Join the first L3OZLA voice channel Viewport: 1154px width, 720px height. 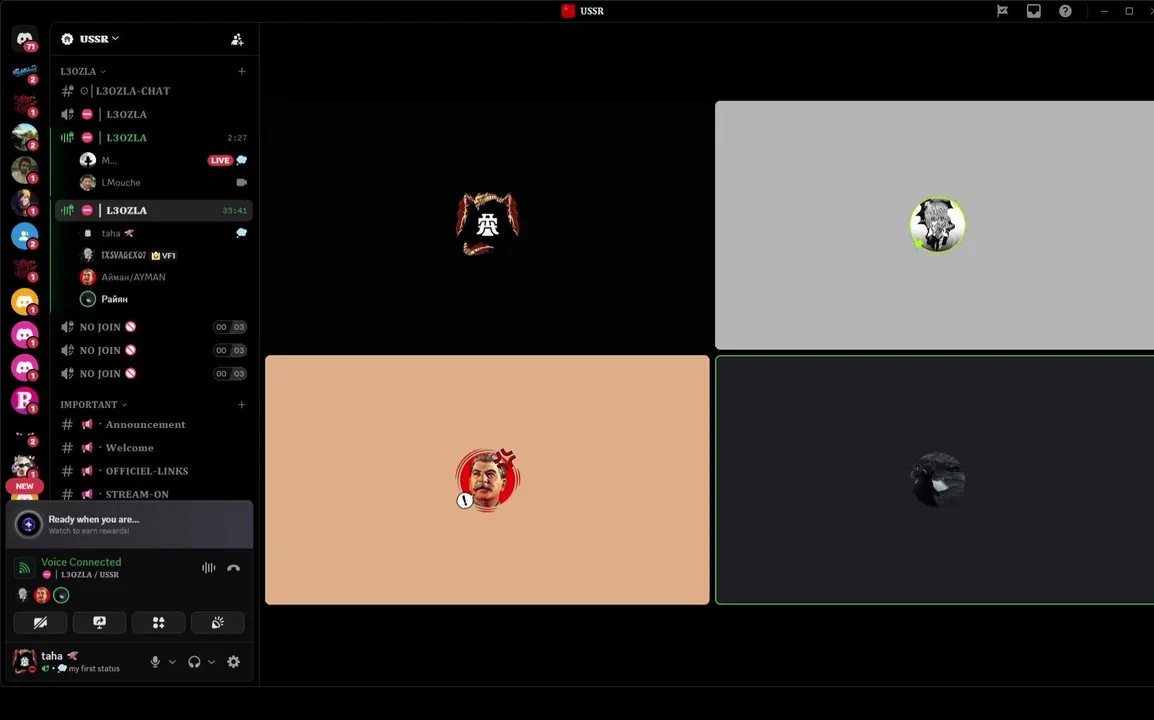tap(154, 114)
